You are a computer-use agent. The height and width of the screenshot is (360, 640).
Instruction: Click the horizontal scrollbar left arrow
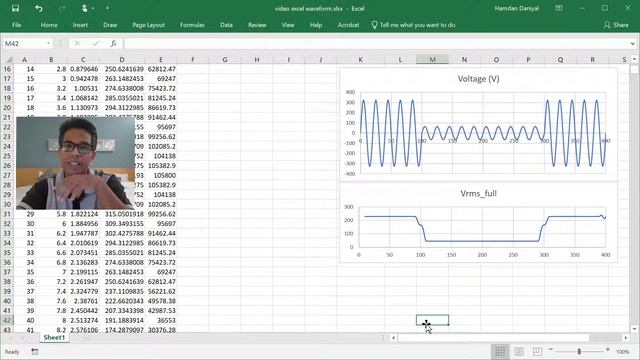[393, 338]
